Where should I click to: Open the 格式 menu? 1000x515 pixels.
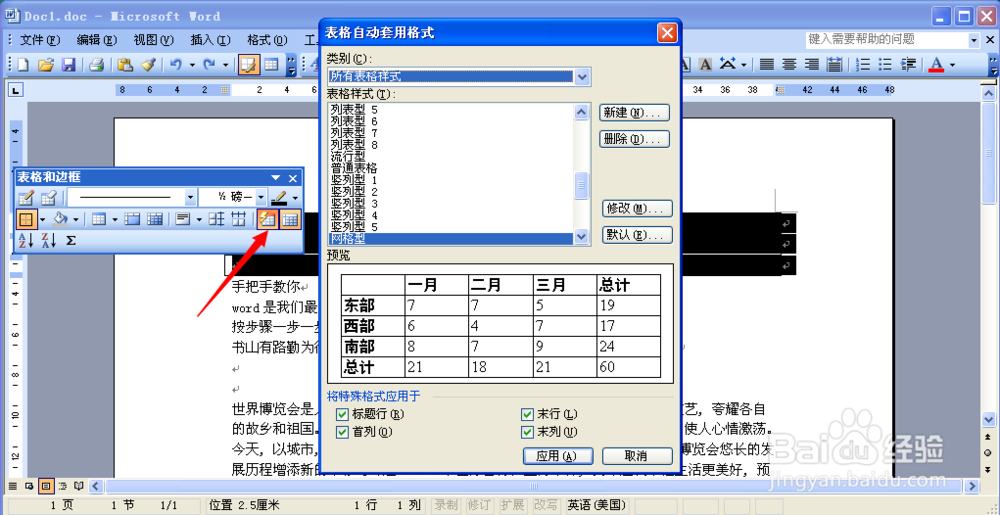(x=267, y=40)
